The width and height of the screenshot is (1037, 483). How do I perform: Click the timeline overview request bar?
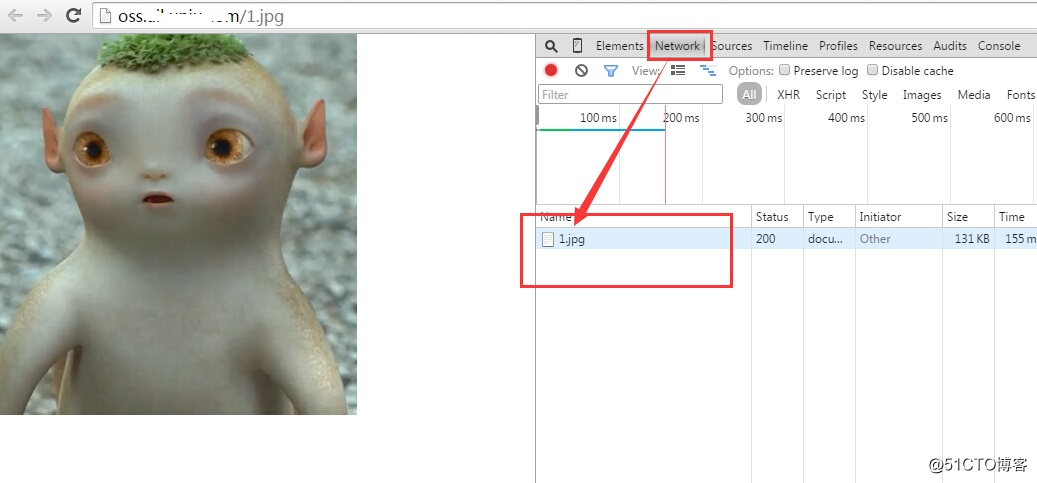click(601, 130)
